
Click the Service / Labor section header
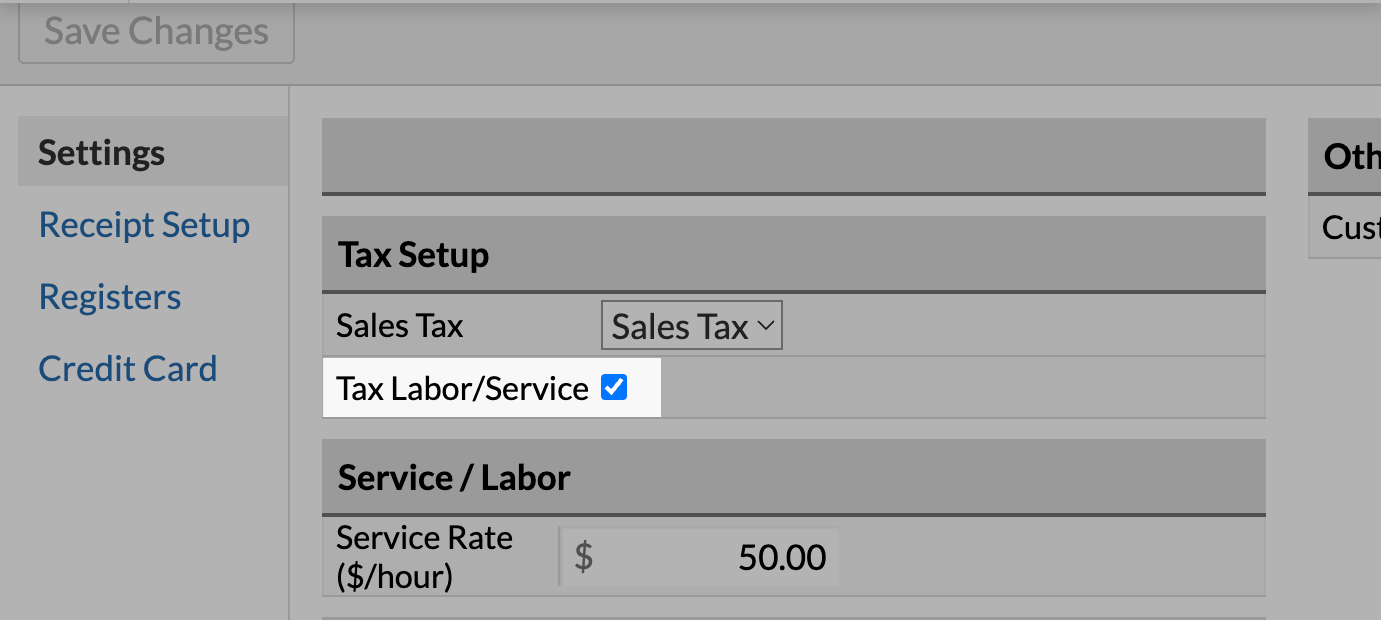pos(454,478)
